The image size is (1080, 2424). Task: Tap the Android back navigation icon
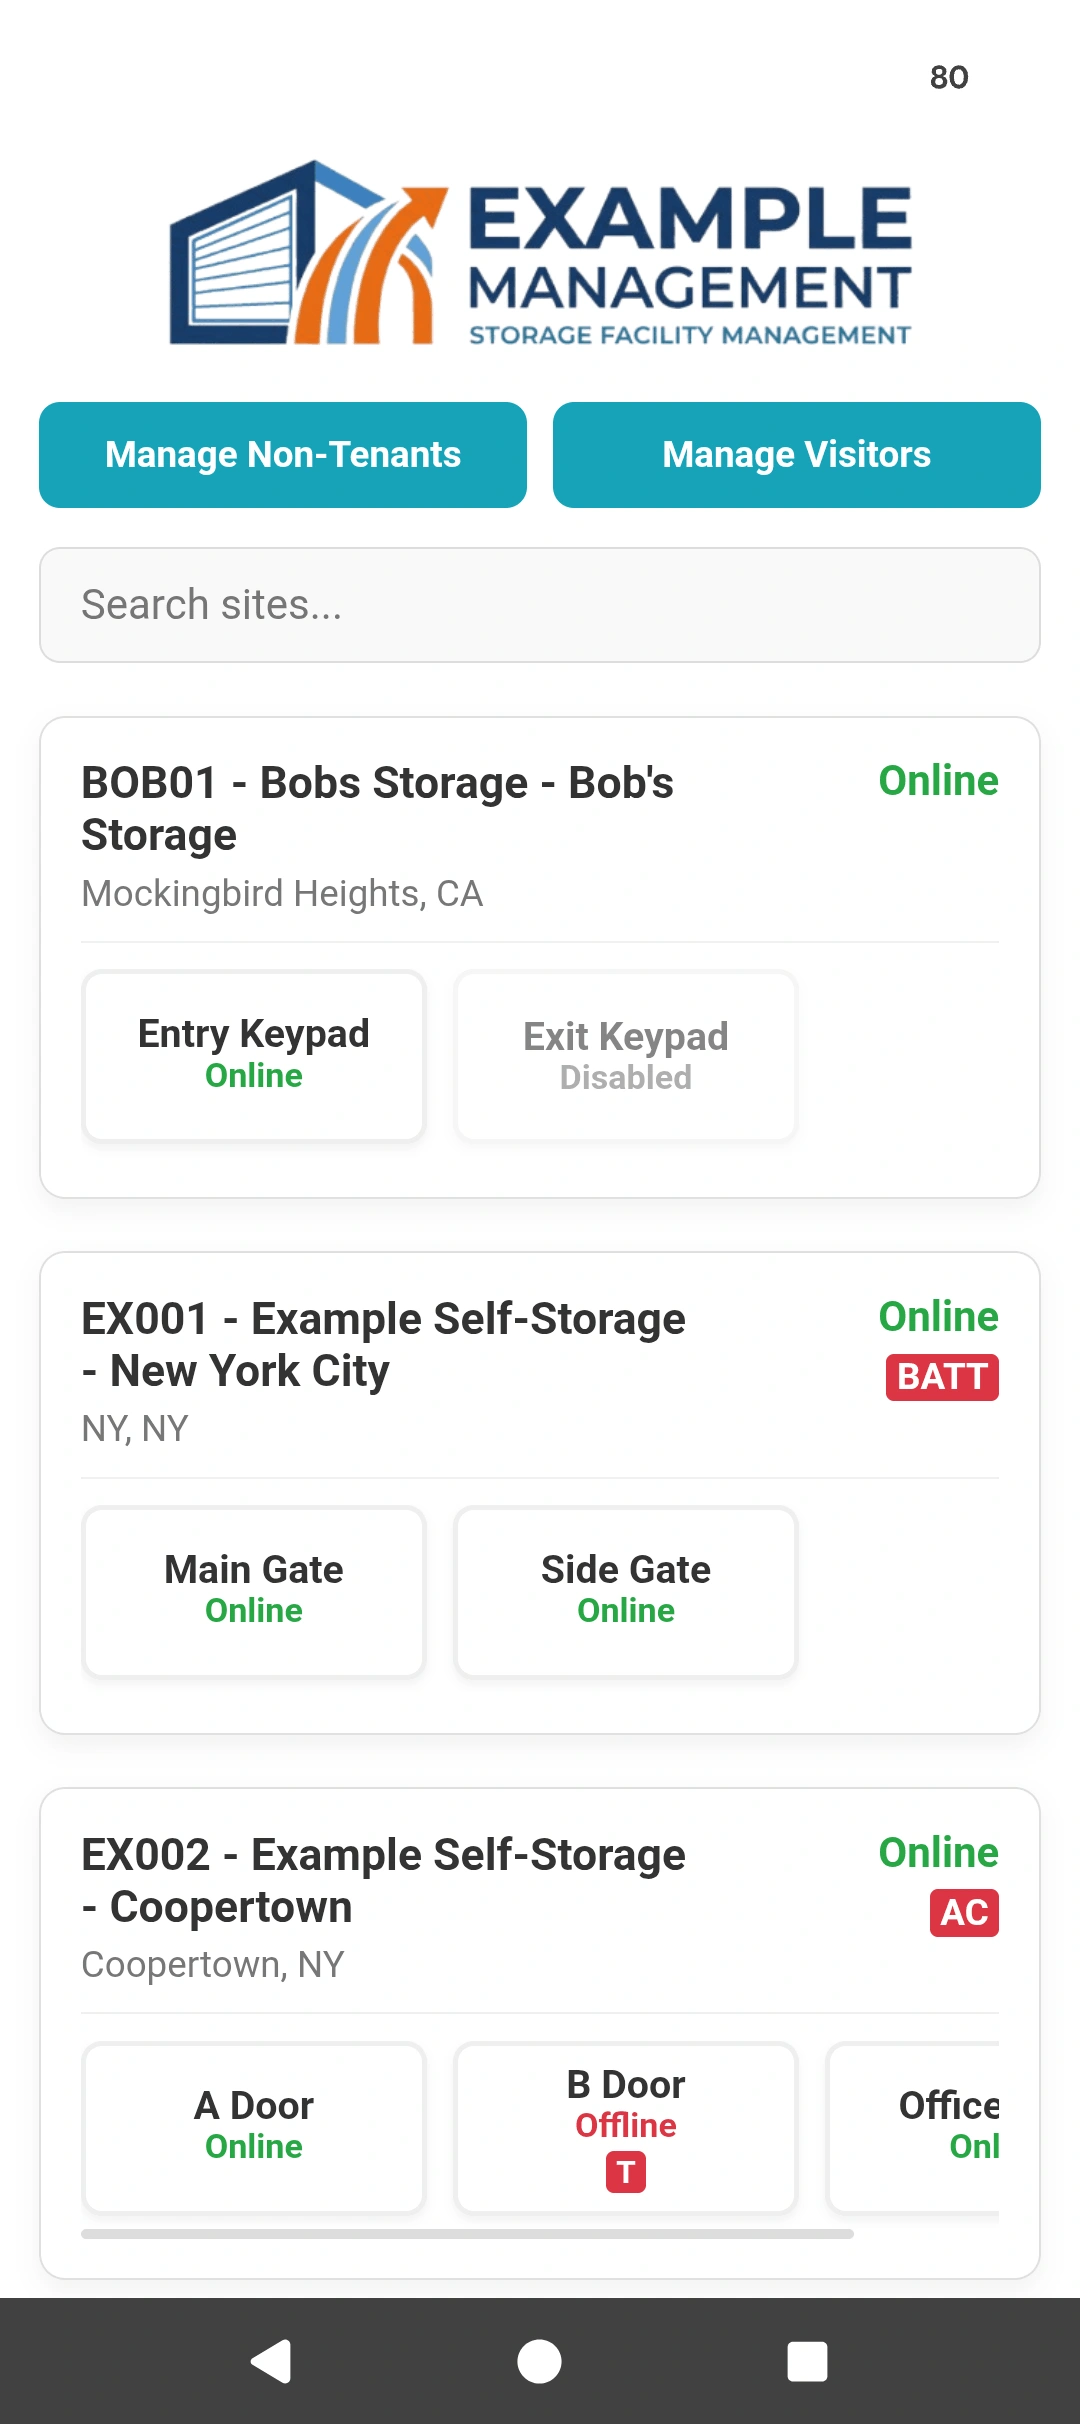pyautogui.click(x=270, y=2362)
